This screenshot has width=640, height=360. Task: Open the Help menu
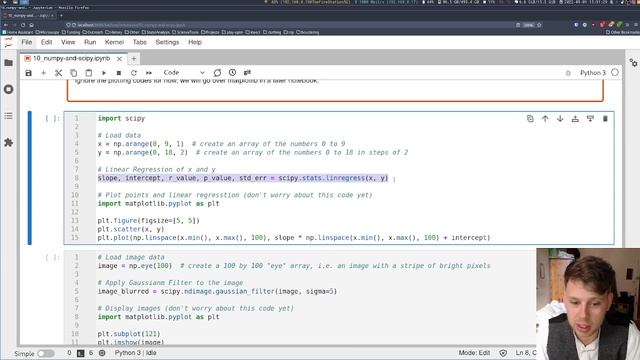coord(195,42)
